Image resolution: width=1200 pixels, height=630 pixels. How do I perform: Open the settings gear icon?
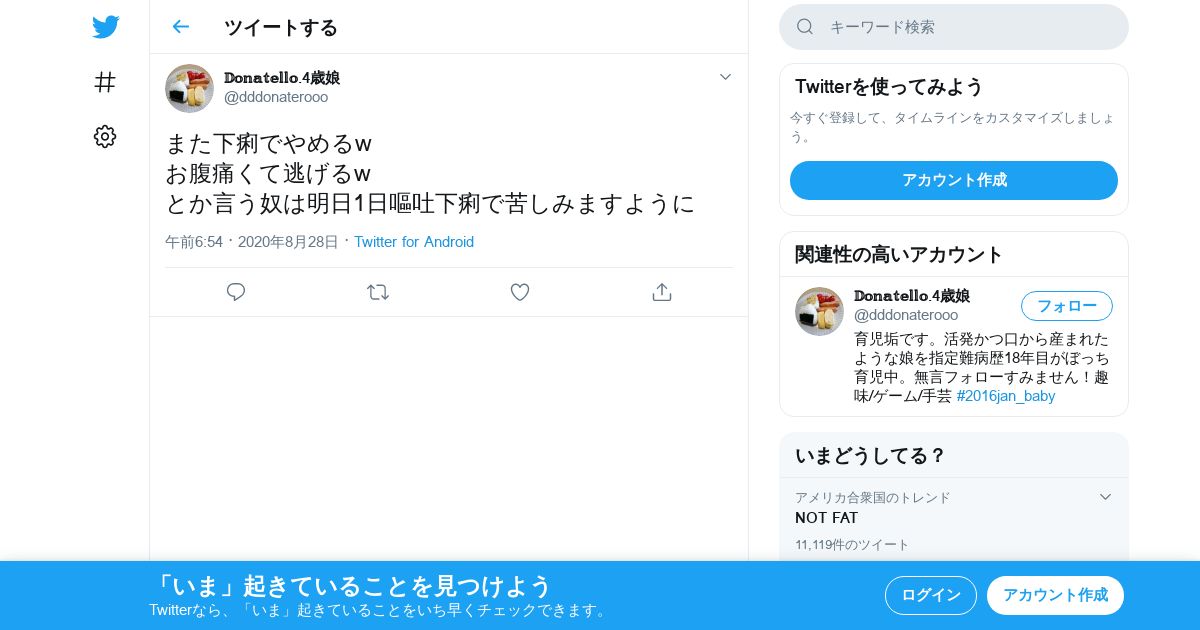(105, 137)
